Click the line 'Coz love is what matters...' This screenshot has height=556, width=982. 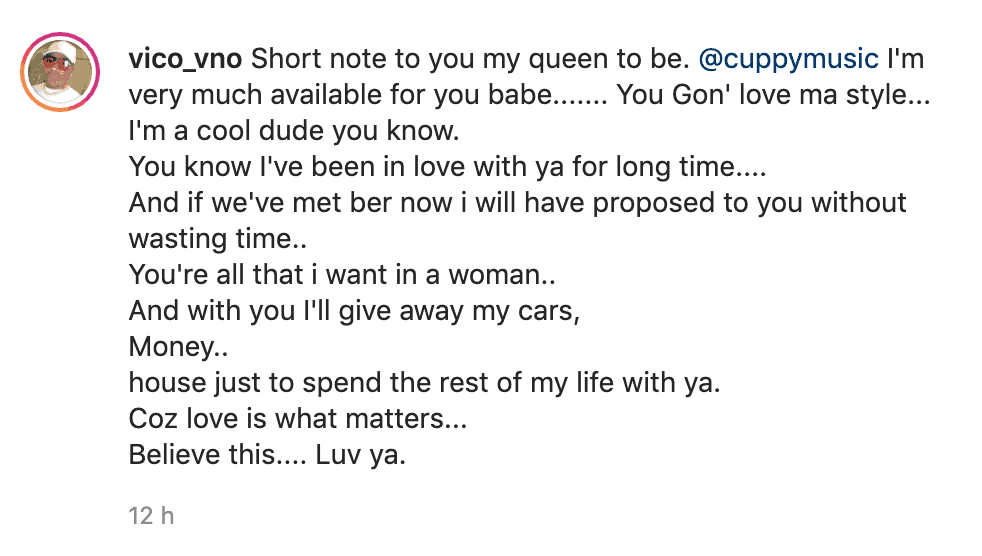pos(298,419)
